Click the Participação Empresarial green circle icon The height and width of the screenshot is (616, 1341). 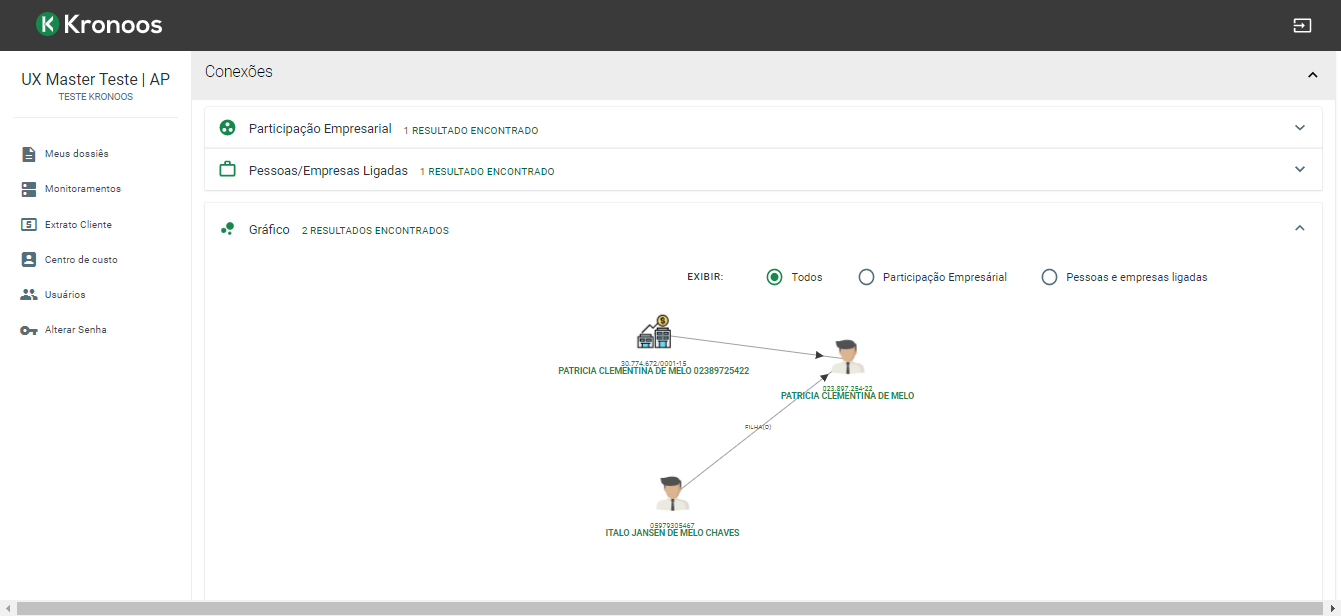(227, 129)
